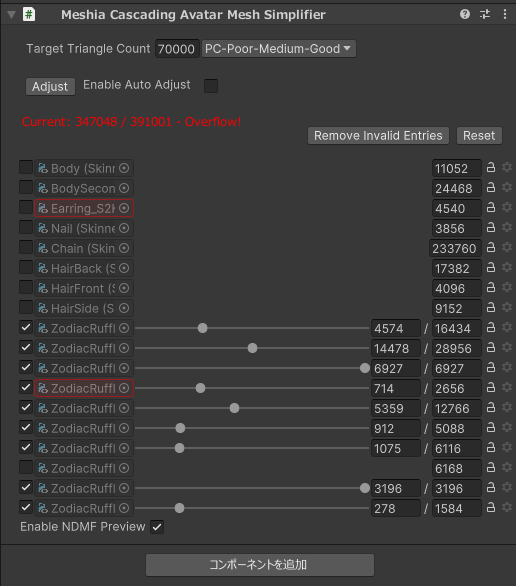This screenshot has height=586, width=516.
Task: Click the Target Triangle Count field showing 70000
Action: click(x=177, y=49)
